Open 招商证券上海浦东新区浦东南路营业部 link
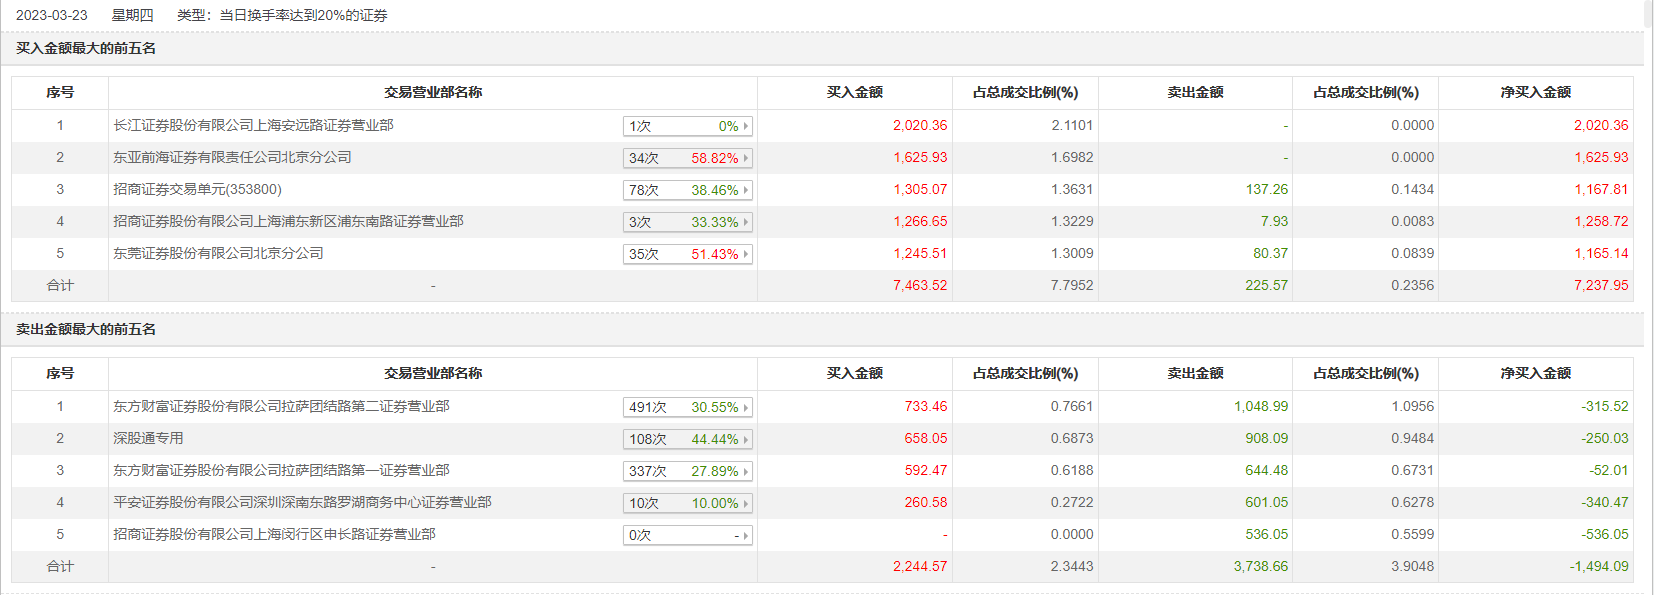The height and width of the screenshot is (595, 1654). (x=288, y=221)
